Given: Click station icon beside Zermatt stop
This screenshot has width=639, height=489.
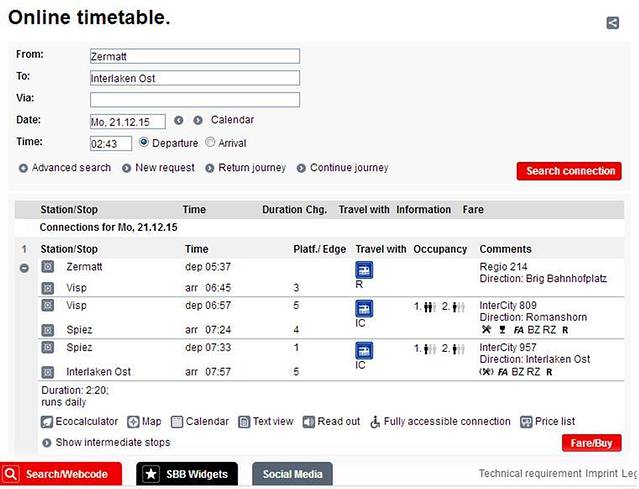Looking at the screenshot, I should coord(47,267).
